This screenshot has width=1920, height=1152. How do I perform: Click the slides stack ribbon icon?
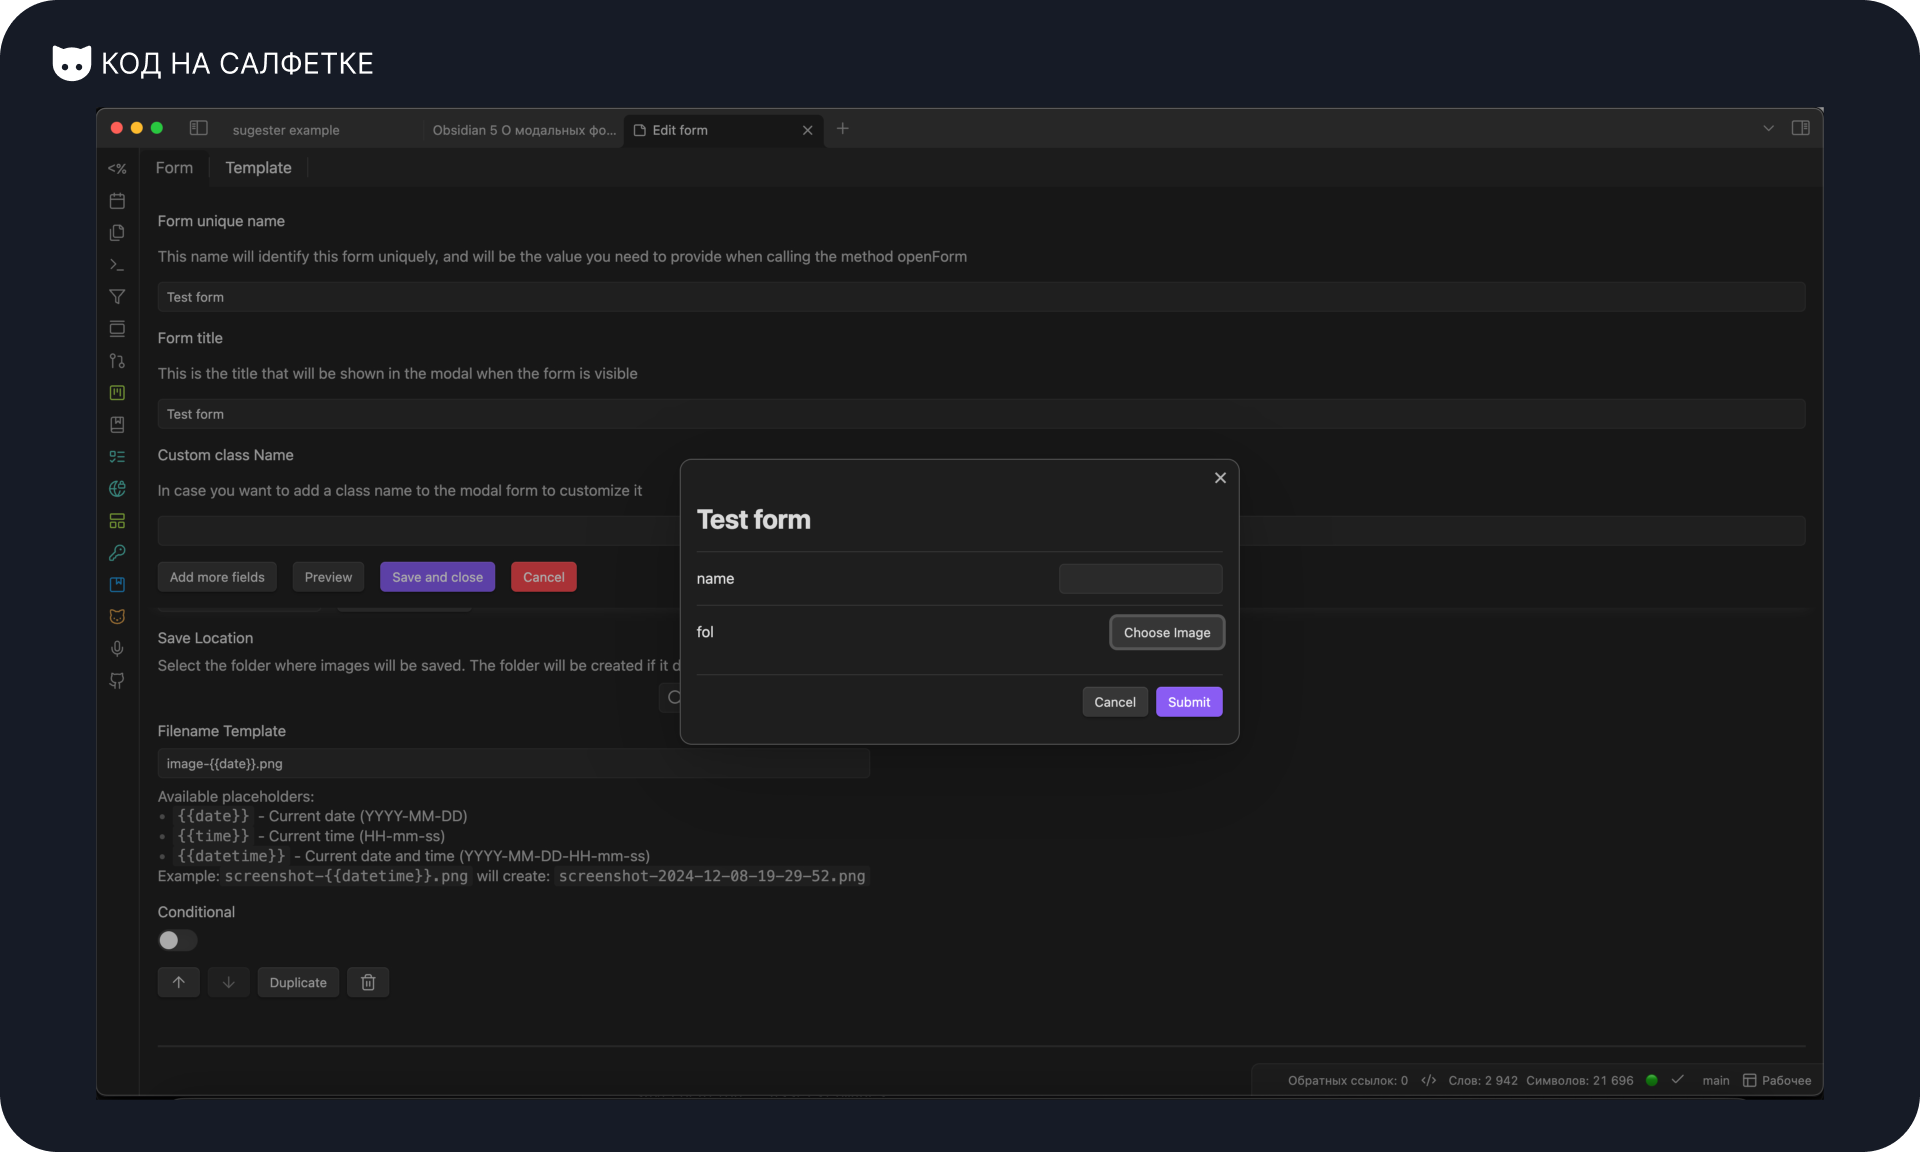(x=117, y=329)
